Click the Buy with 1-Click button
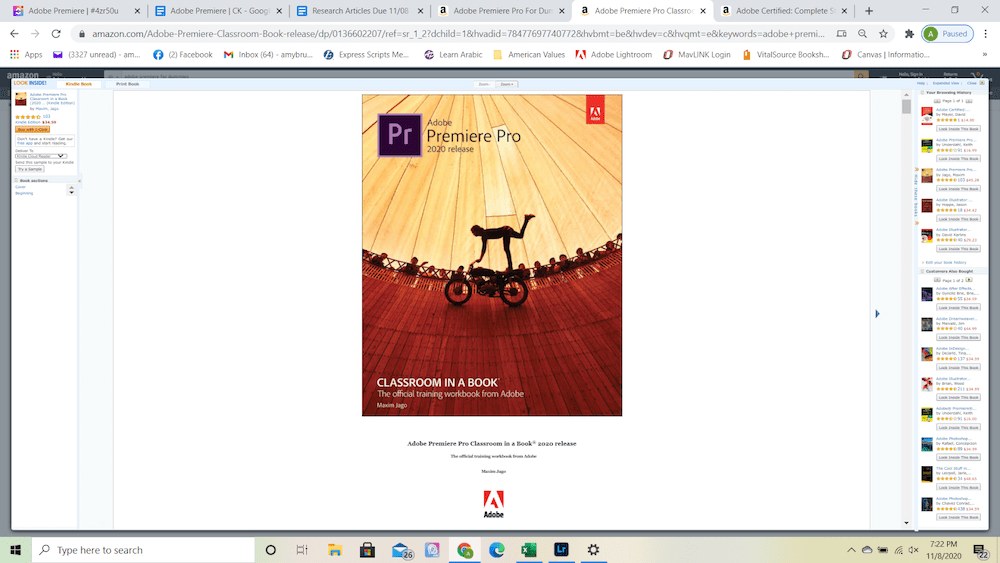 pos(33,129)
